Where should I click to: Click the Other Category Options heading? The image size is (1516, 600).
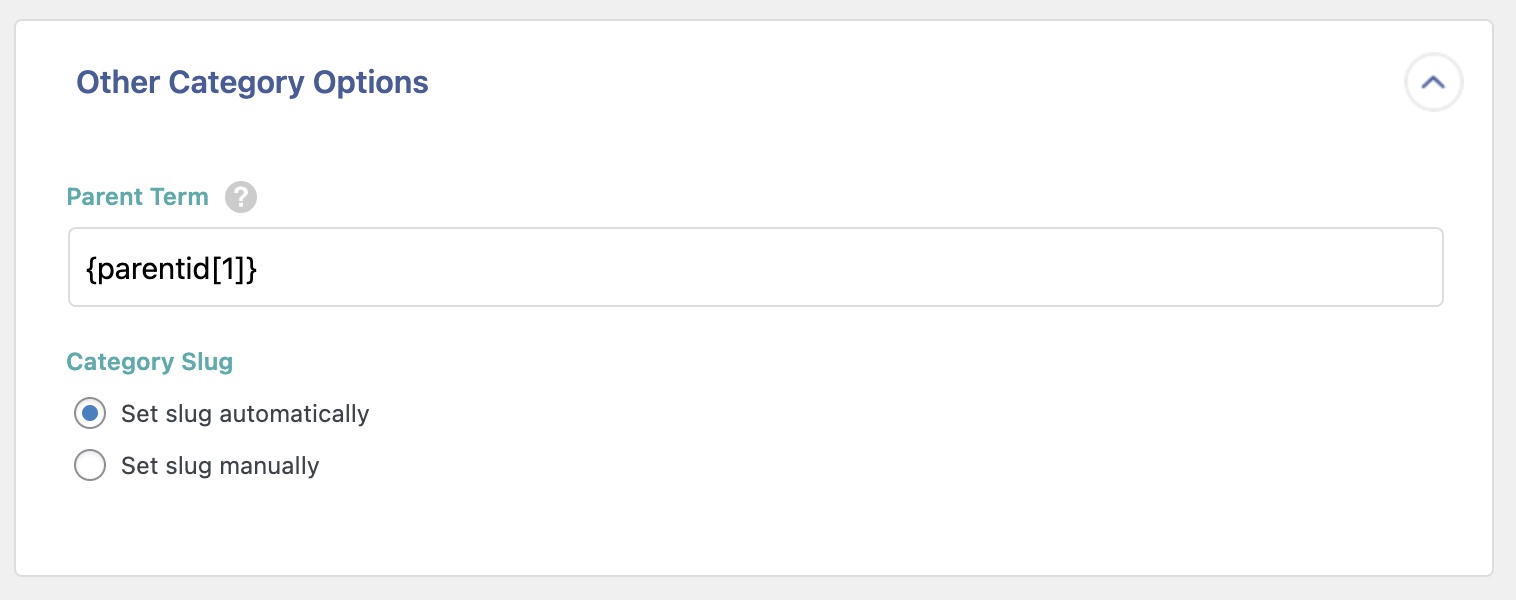252,82
